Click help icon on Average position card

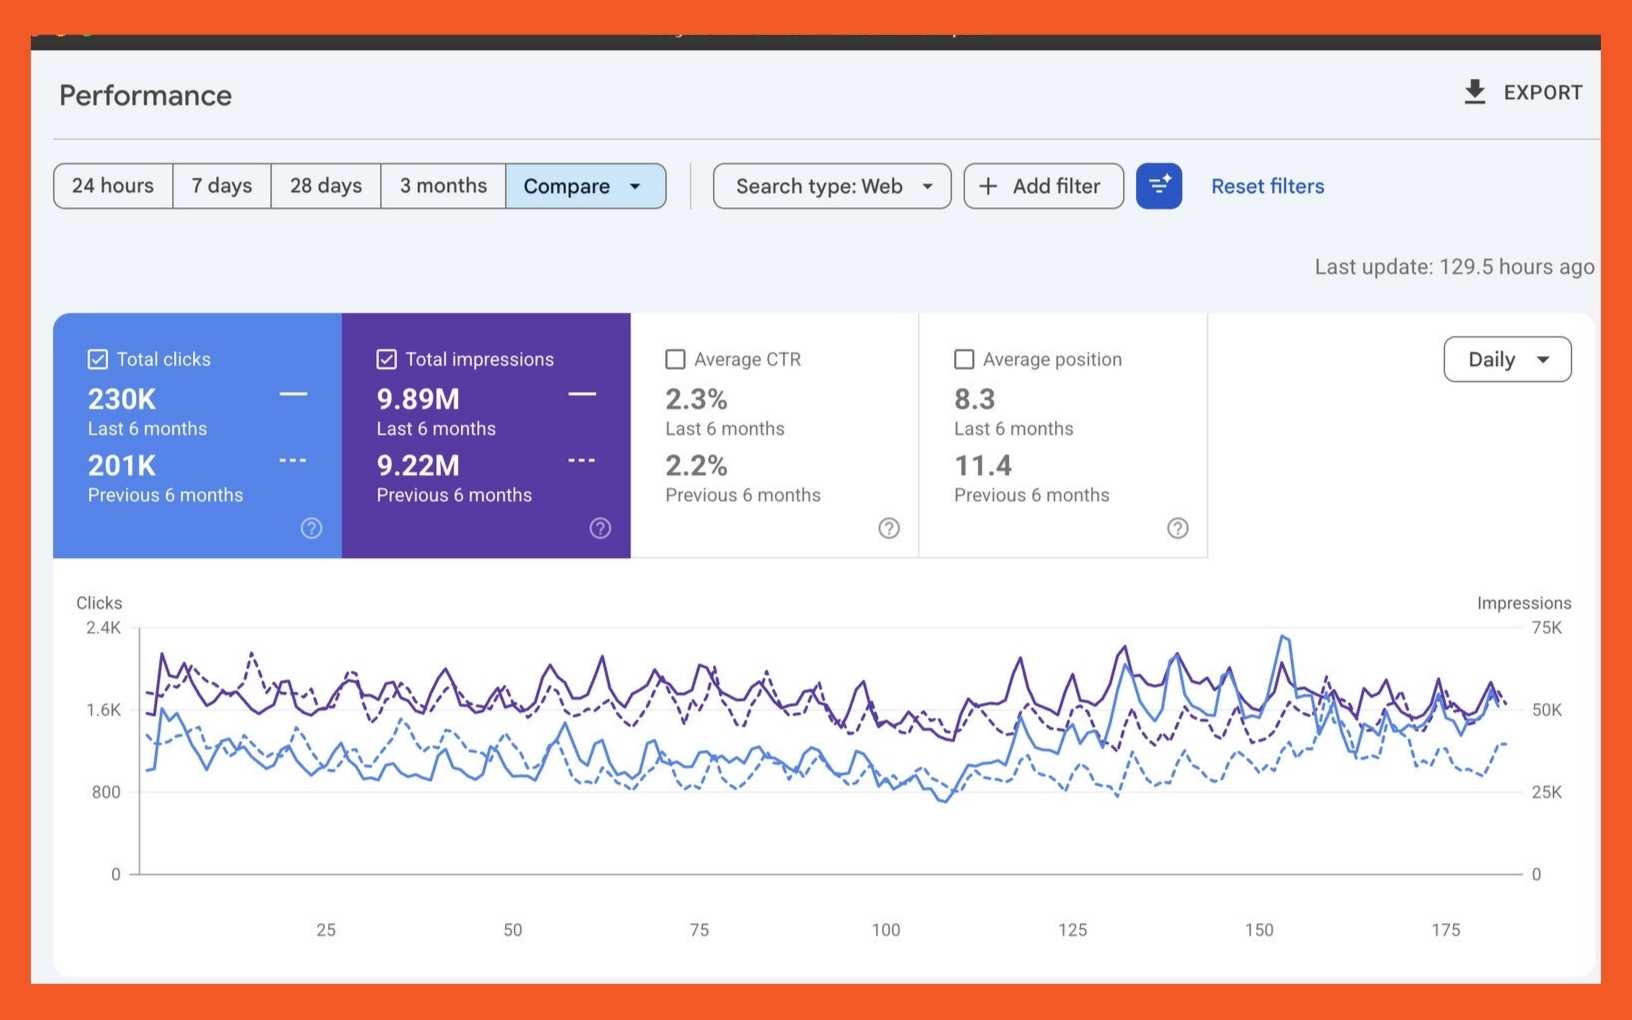click(1178, 528)
